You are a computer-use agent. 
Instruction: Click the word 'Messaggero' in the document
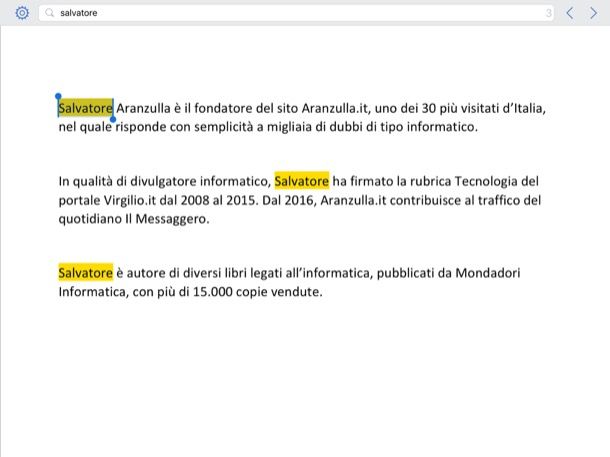coord(172,219)
